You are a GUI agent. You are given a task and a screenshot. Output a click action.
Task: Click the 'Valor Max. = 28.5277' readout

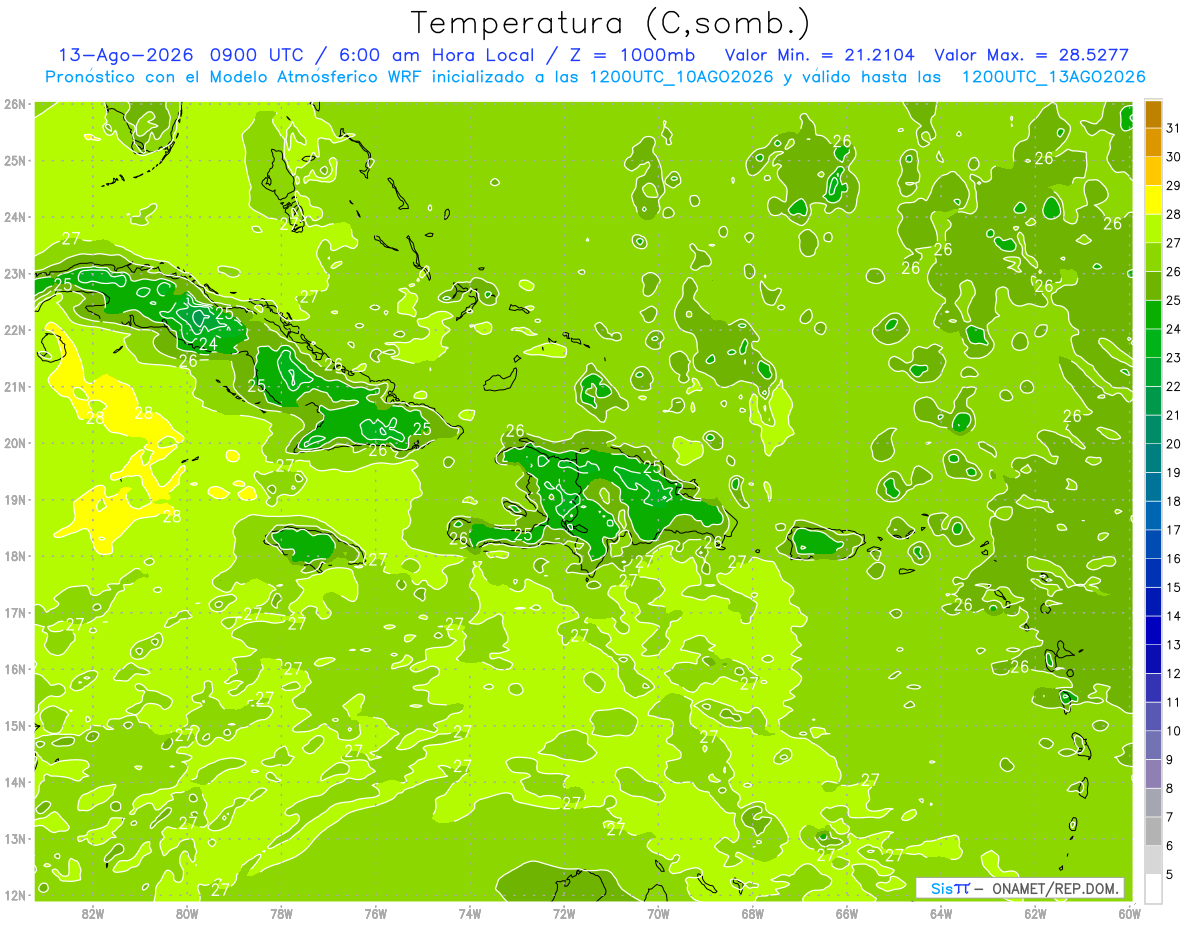(x=1032, y=55)
